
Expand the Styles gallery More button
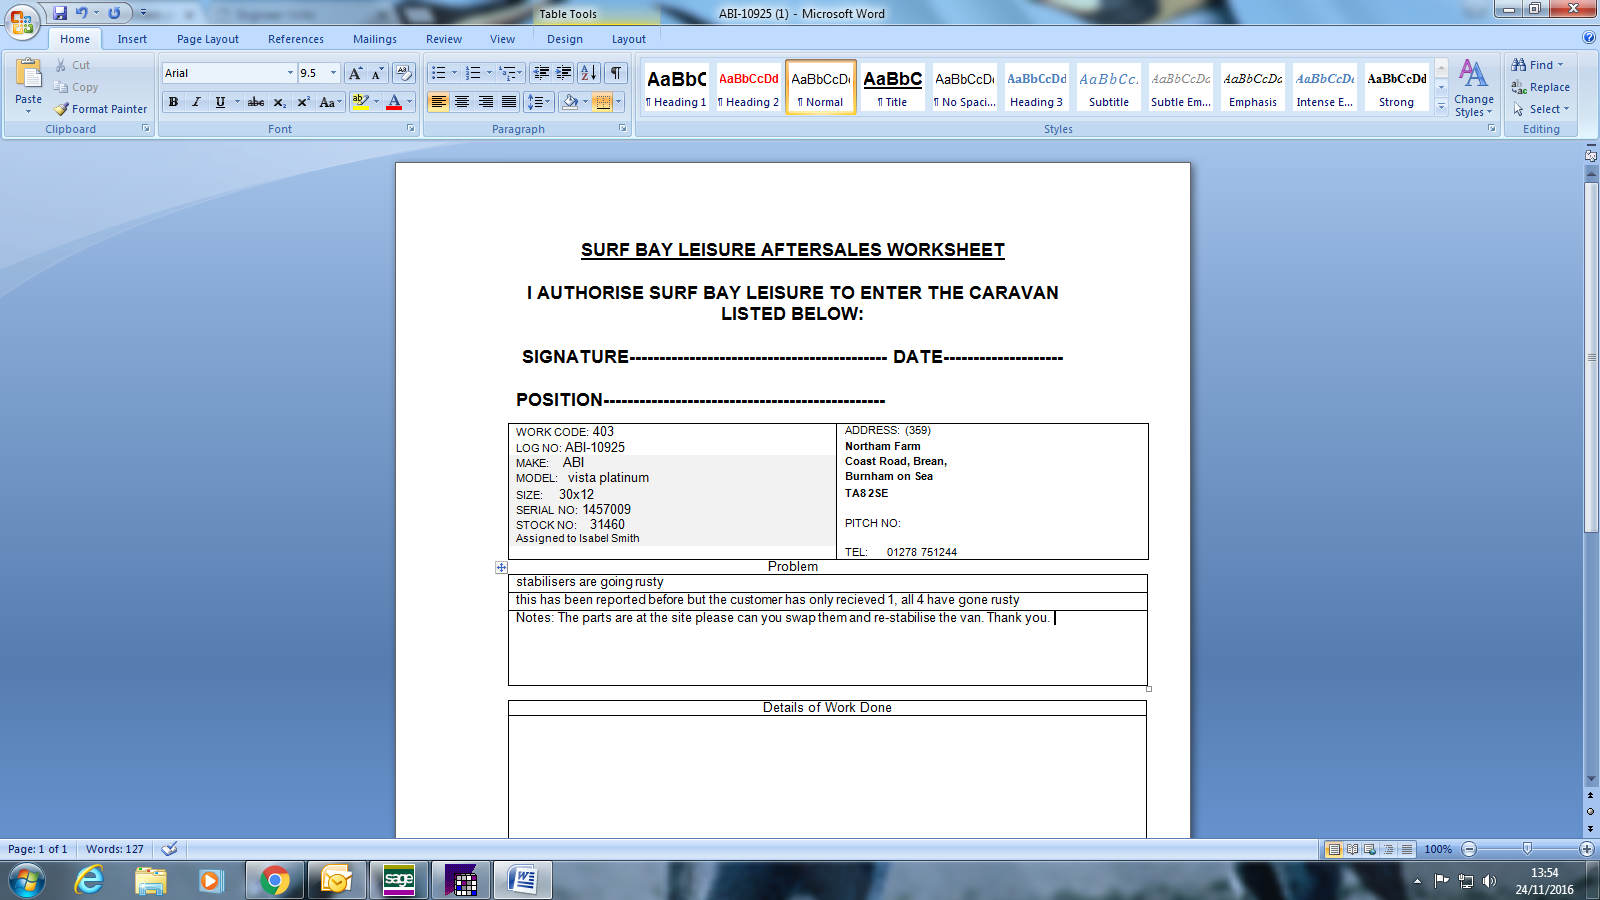click(1441, 106)
